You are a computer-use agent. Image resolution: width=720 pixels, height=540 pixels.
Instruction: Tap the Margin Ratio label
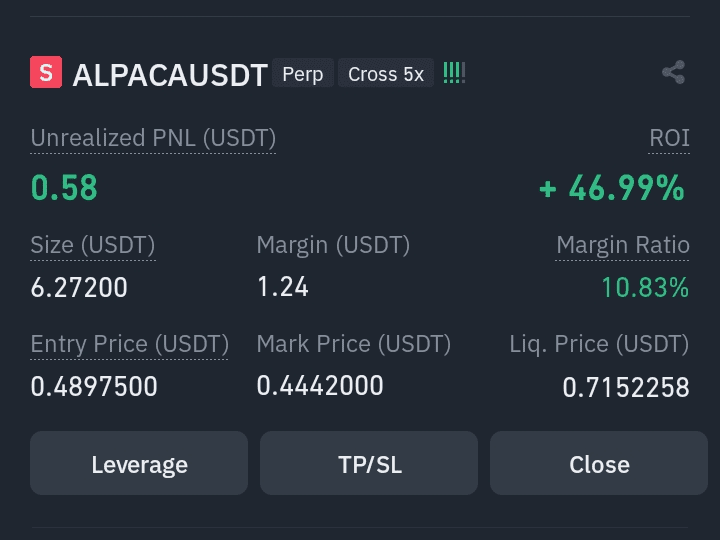click(623, 245)
